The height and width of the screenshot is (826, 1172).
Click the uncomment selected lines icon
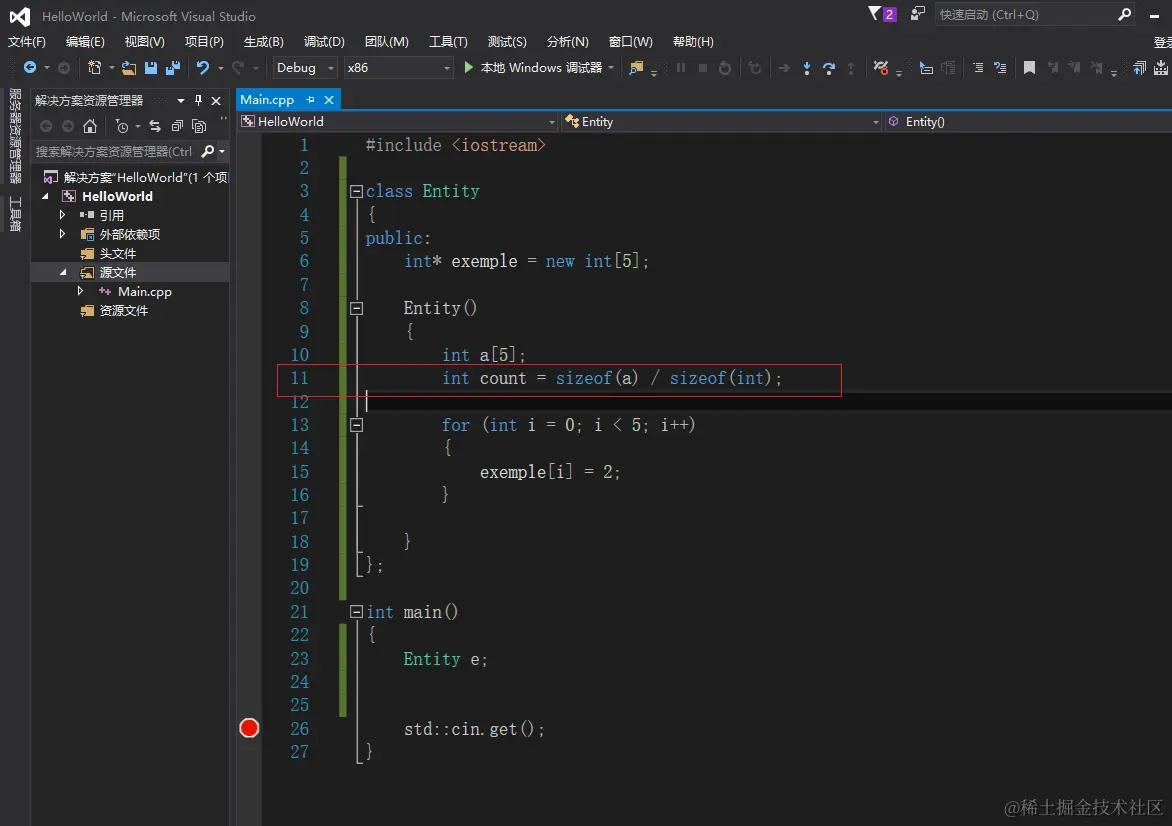1000,68
